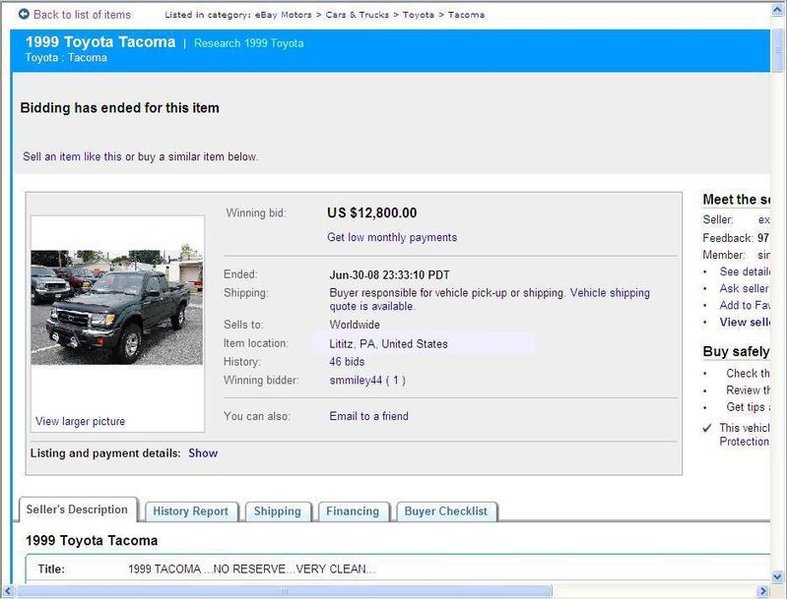The width and height of the screenshot is (787, 599).
Task: Click the Worldwide sells-to value
Action: (354, 325)
